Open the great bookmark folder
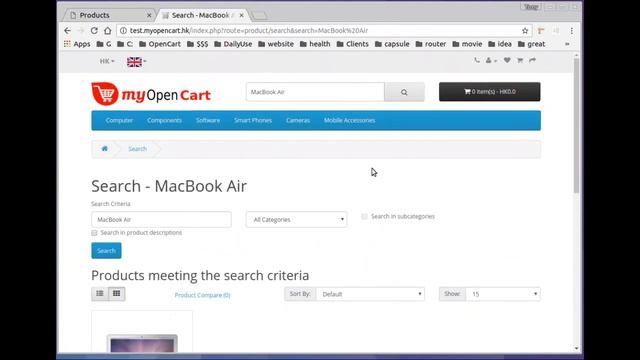The image size is (640, 360). point(531,44)
